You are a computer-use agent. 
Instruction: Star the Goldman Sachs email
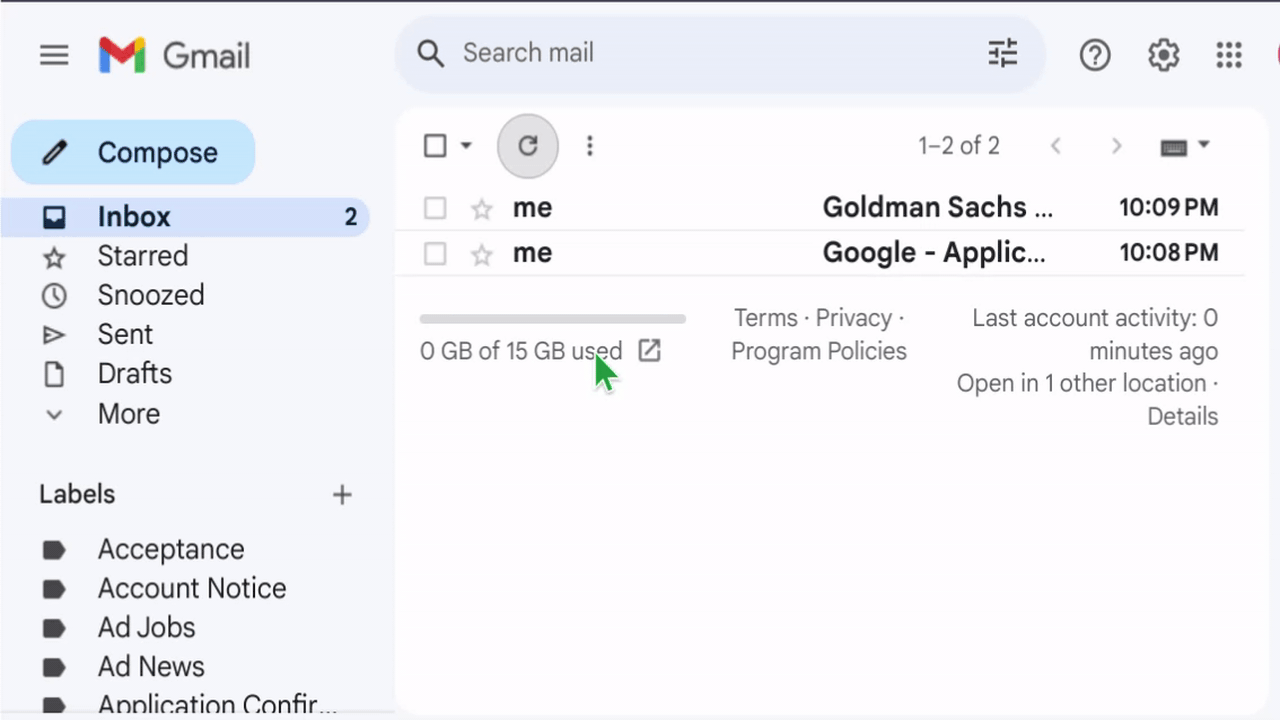[x=482, y=208]
